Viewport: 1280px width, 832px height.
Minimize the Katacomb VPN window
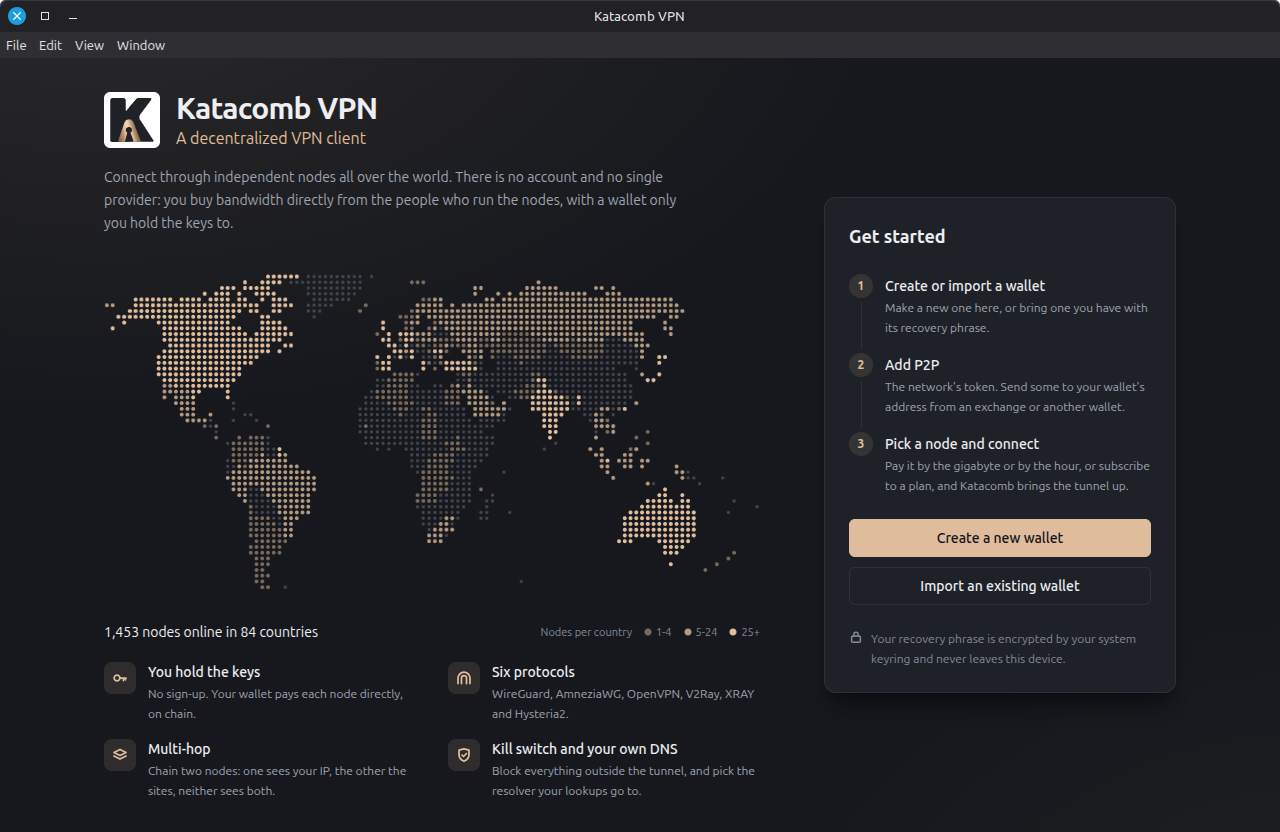coord(73,17)
